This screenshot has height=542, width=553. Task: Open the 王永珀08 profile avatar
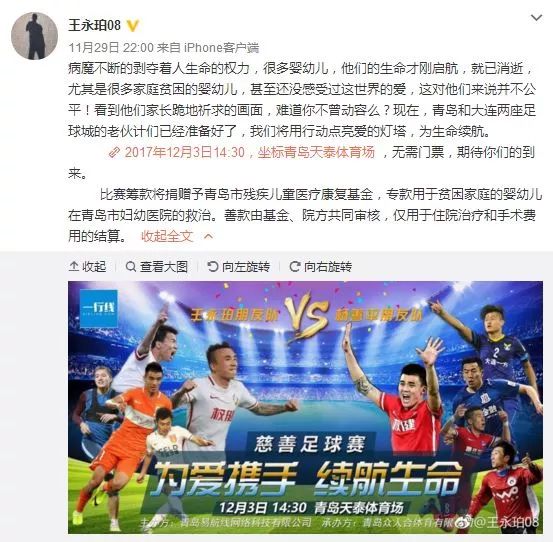coord(35,36)
